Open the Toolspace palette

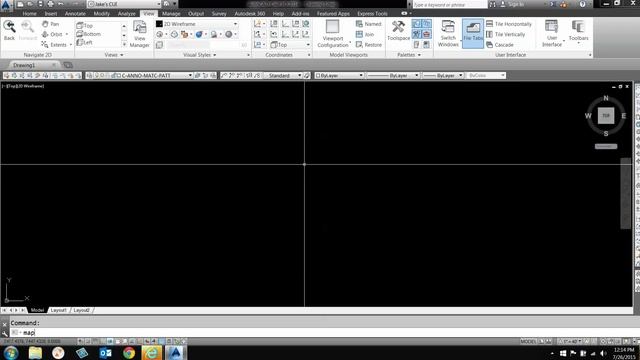tap(398, 31)
